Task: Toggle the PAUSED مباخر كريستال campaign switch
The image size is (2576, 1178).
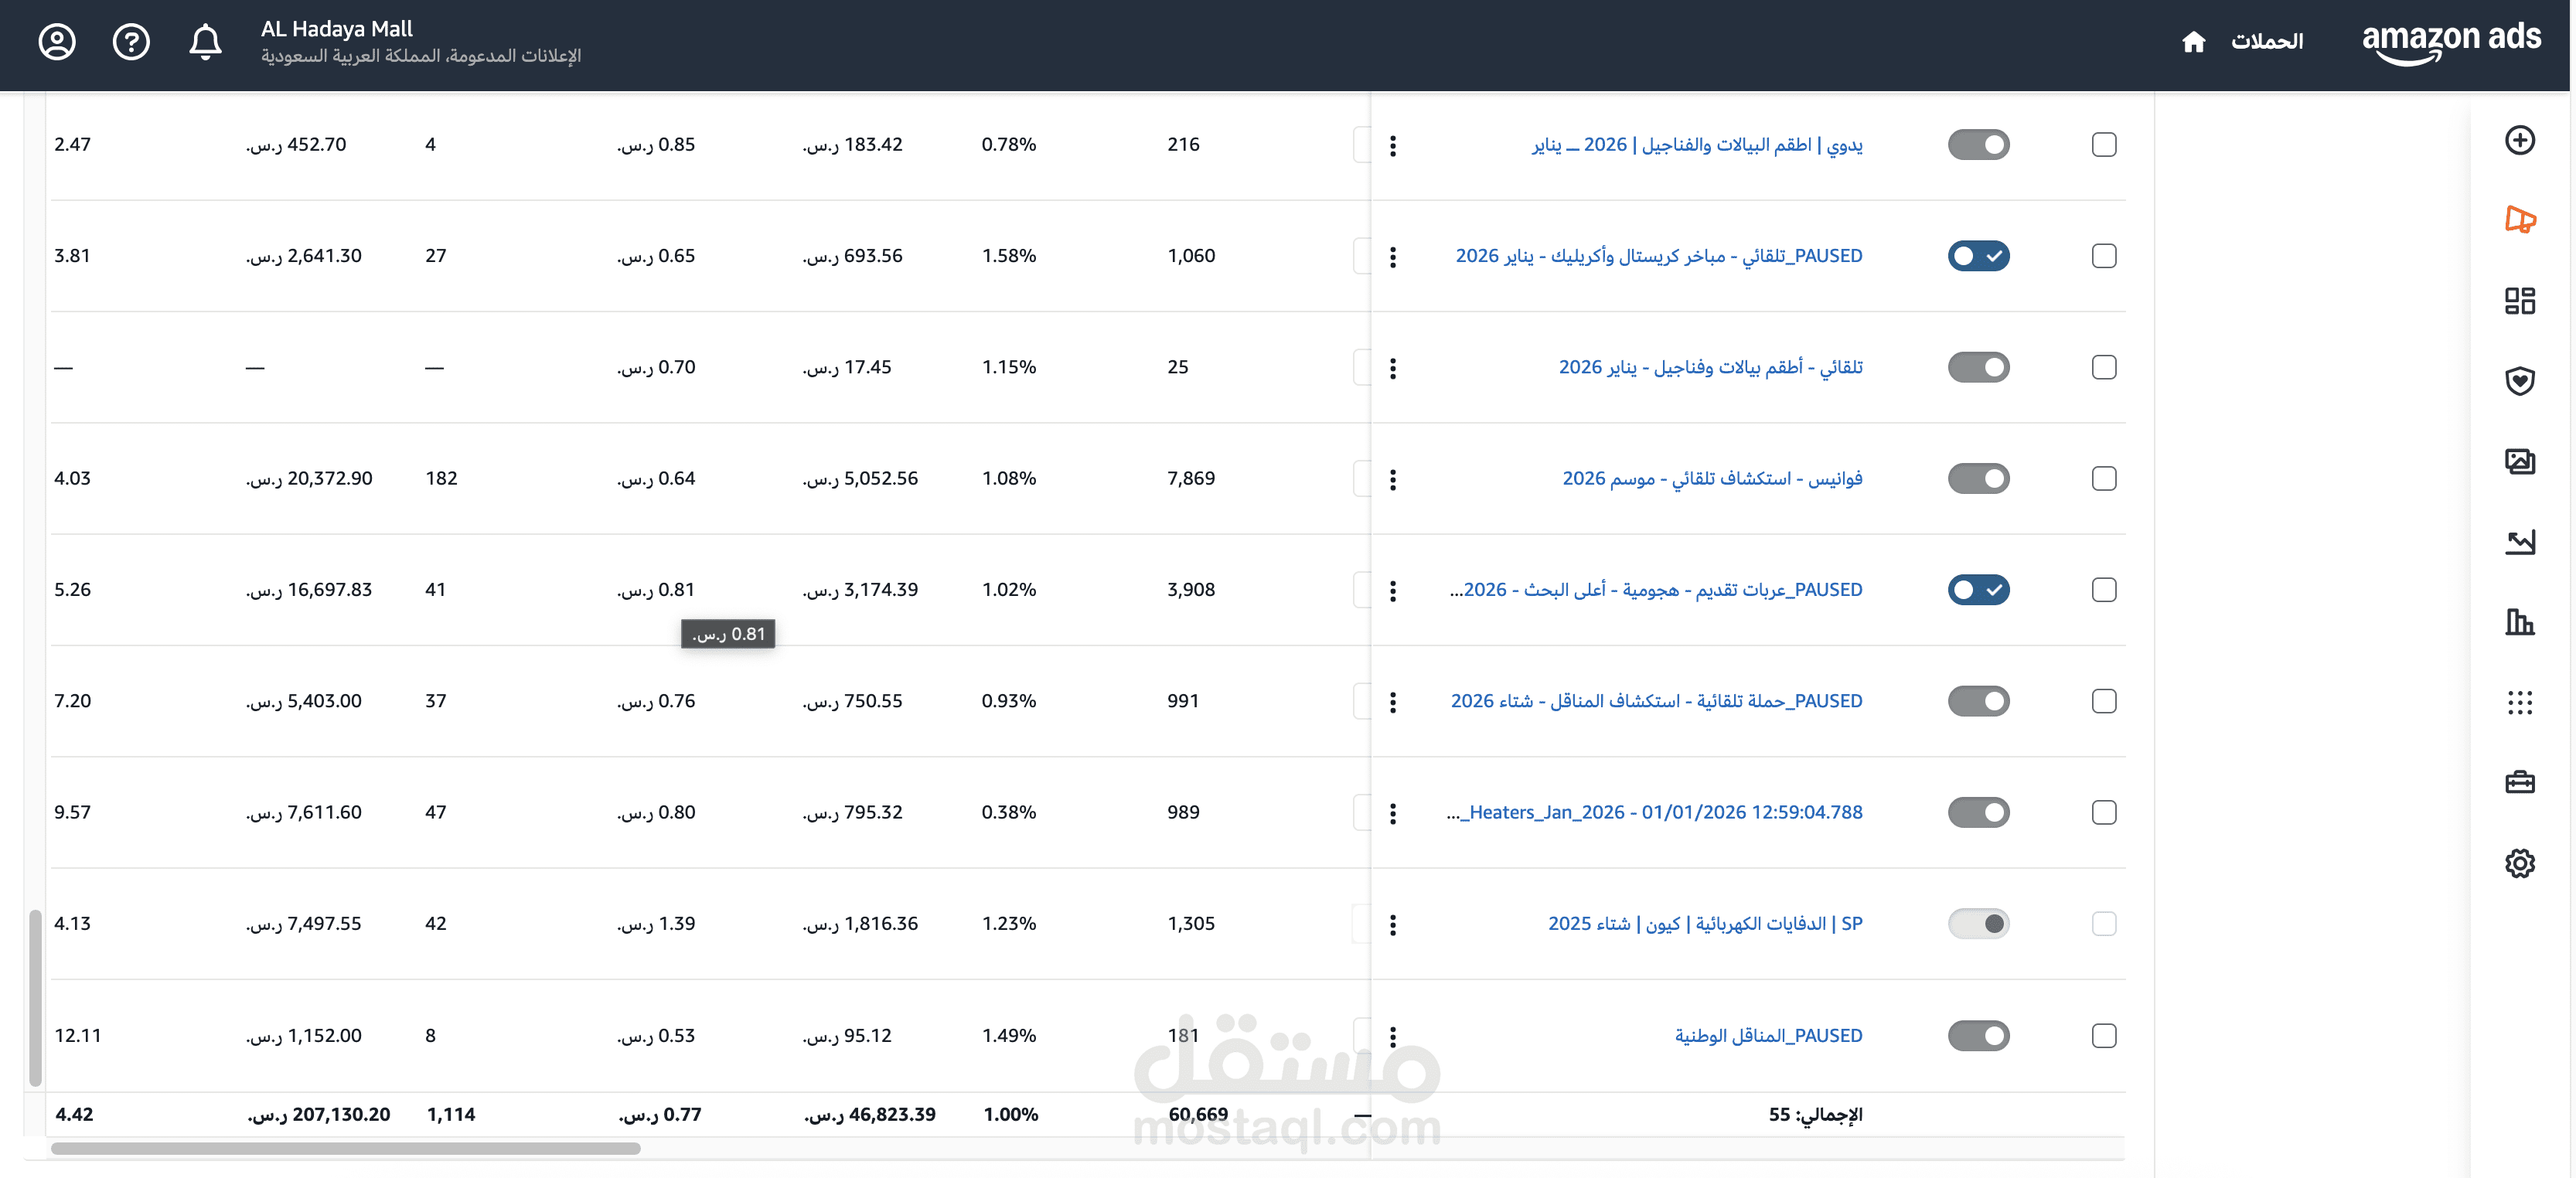Action: [1978, 256]
